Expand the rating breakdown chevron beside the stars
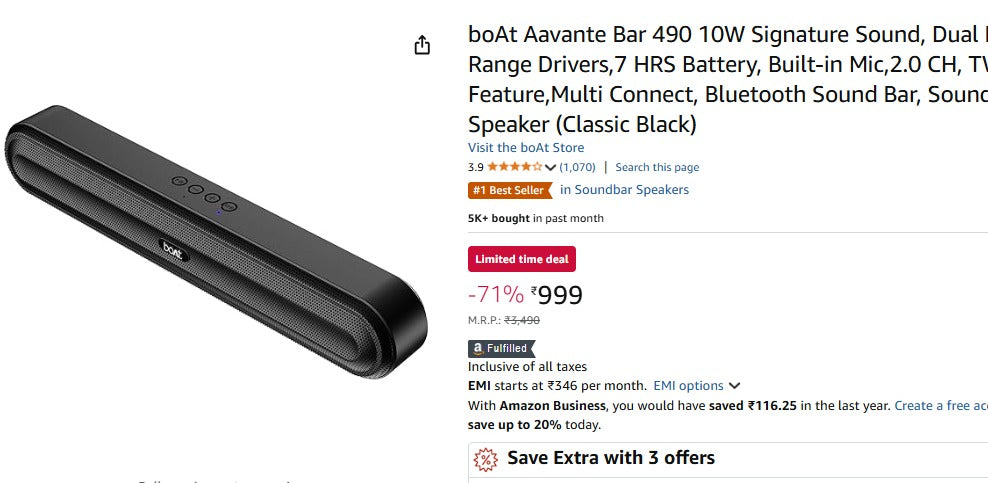Image resolution: width=988 pixels, height=483 pixels. point(550,167)
